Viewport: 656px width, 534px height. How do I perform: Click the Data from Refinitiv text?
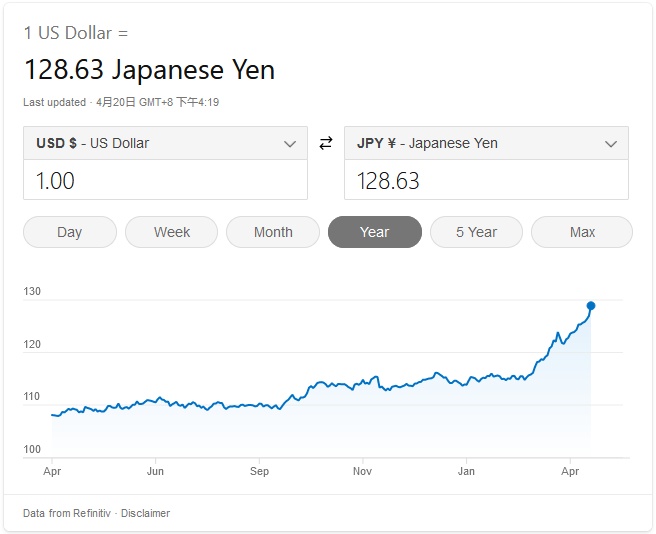(x=66, y=513)
